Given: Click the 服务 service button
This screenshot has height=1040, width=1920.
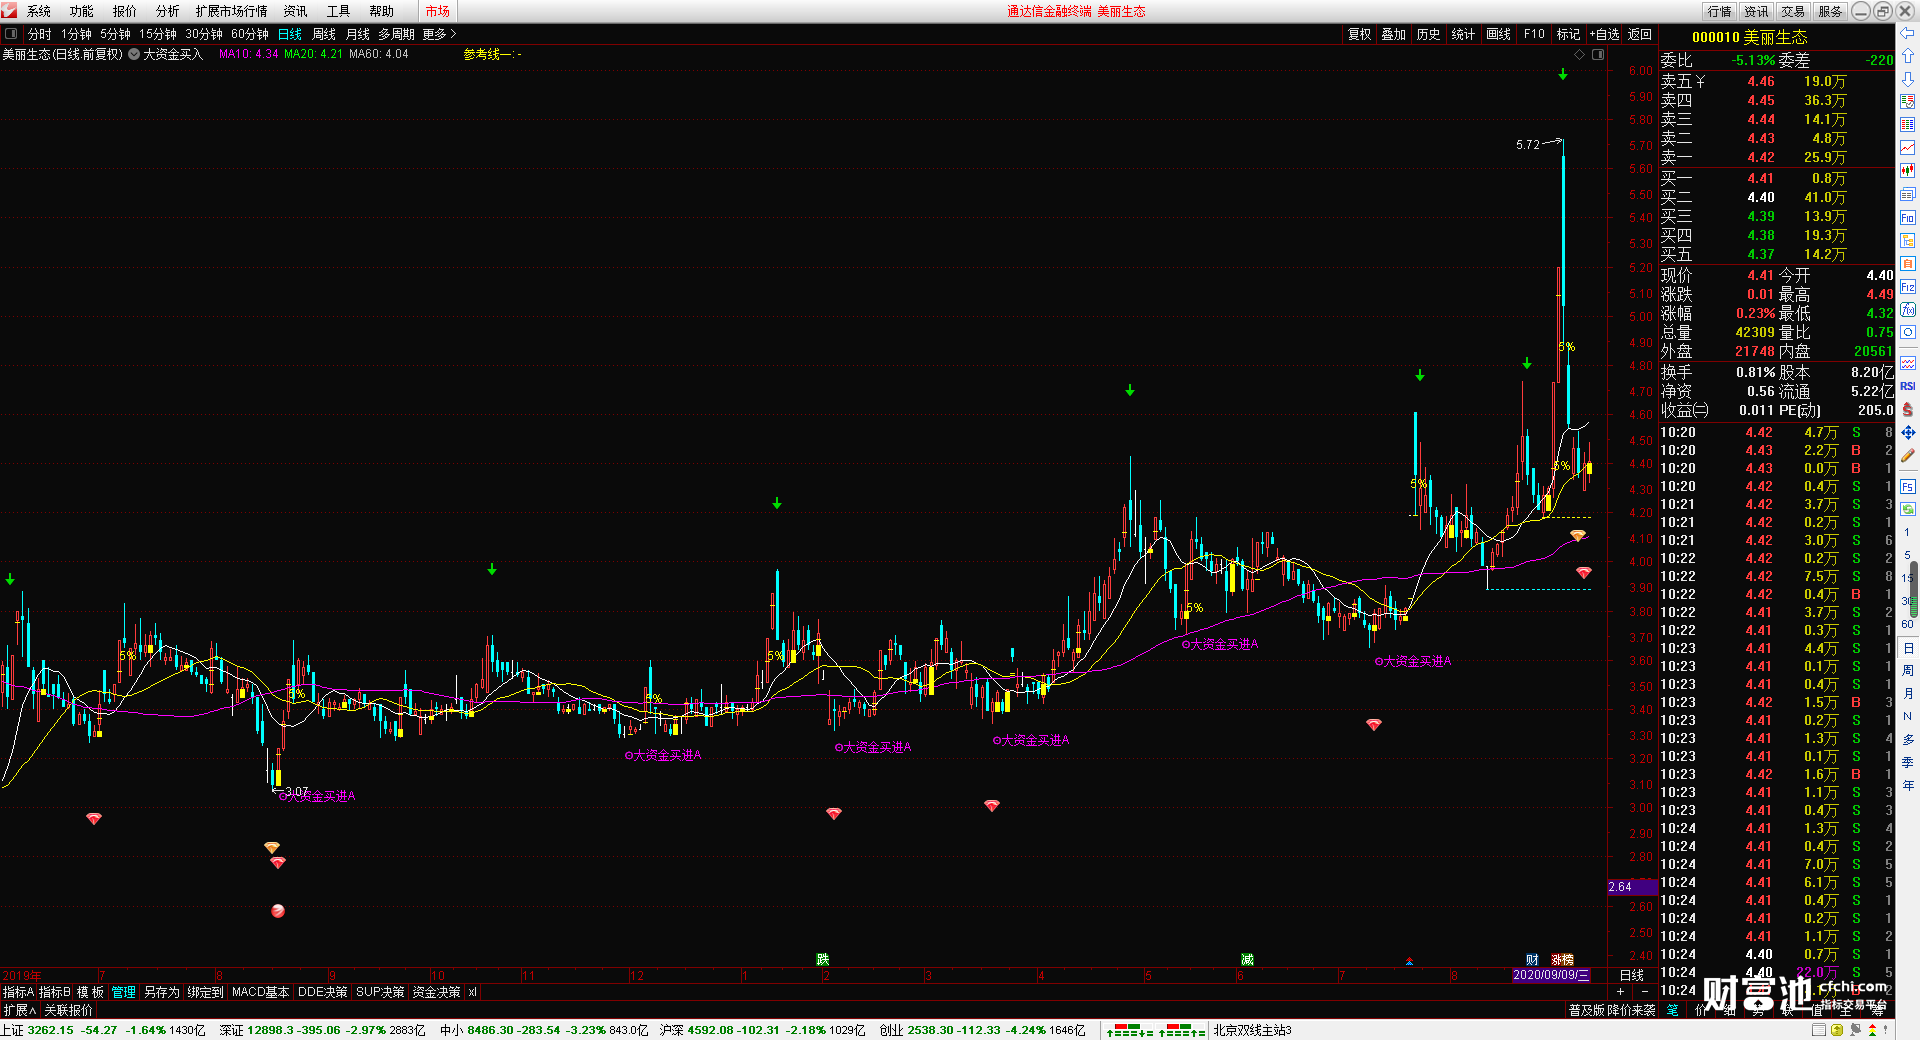Looking at the screenshot, I should click(x=1830, y=11).
